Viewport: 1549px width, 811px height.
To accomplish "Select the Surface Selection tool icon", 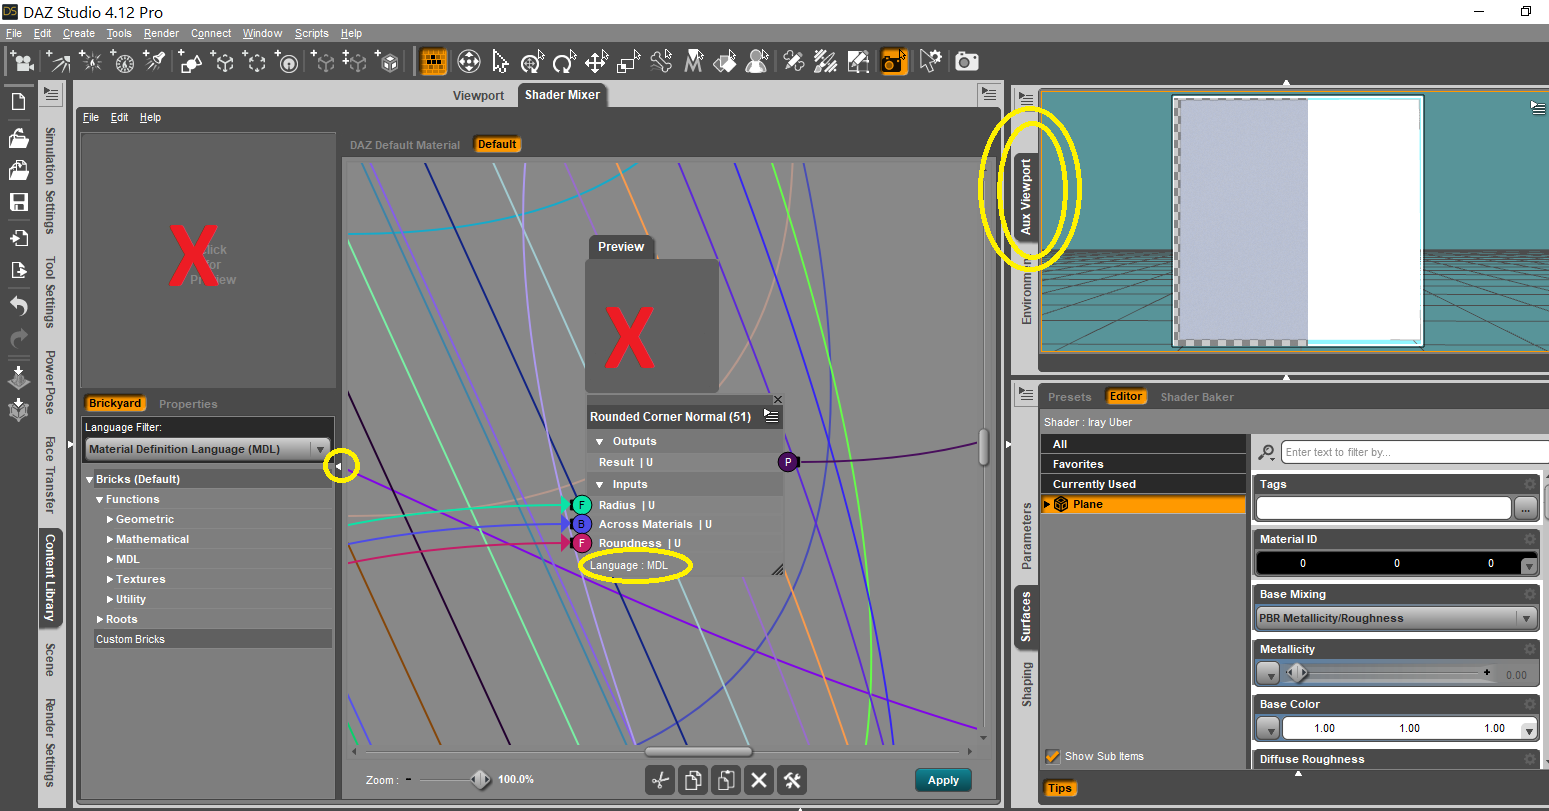I will pos(725,62).
